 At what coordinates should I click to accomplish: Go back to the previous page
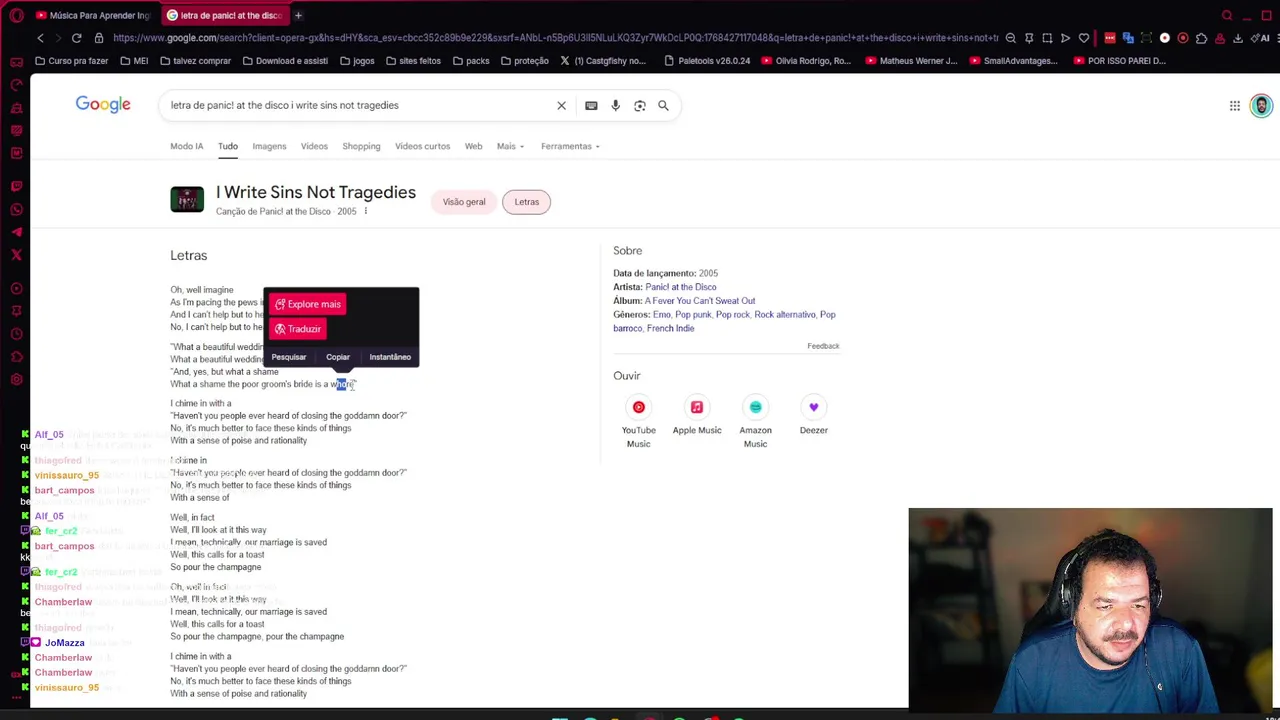[x=40, y=38]
